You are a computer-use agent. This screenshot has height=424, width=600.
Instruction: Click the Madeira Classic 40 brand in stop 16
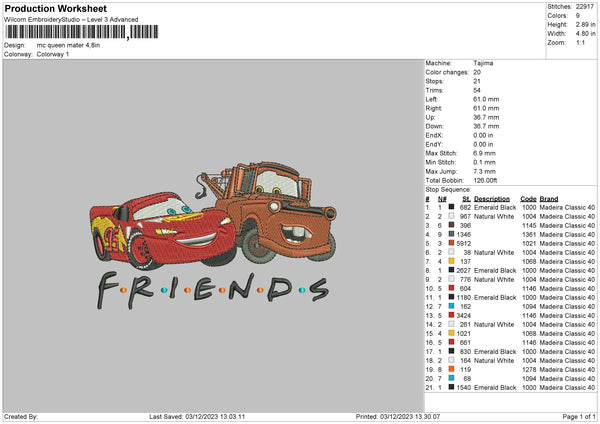tap(567, 342)
